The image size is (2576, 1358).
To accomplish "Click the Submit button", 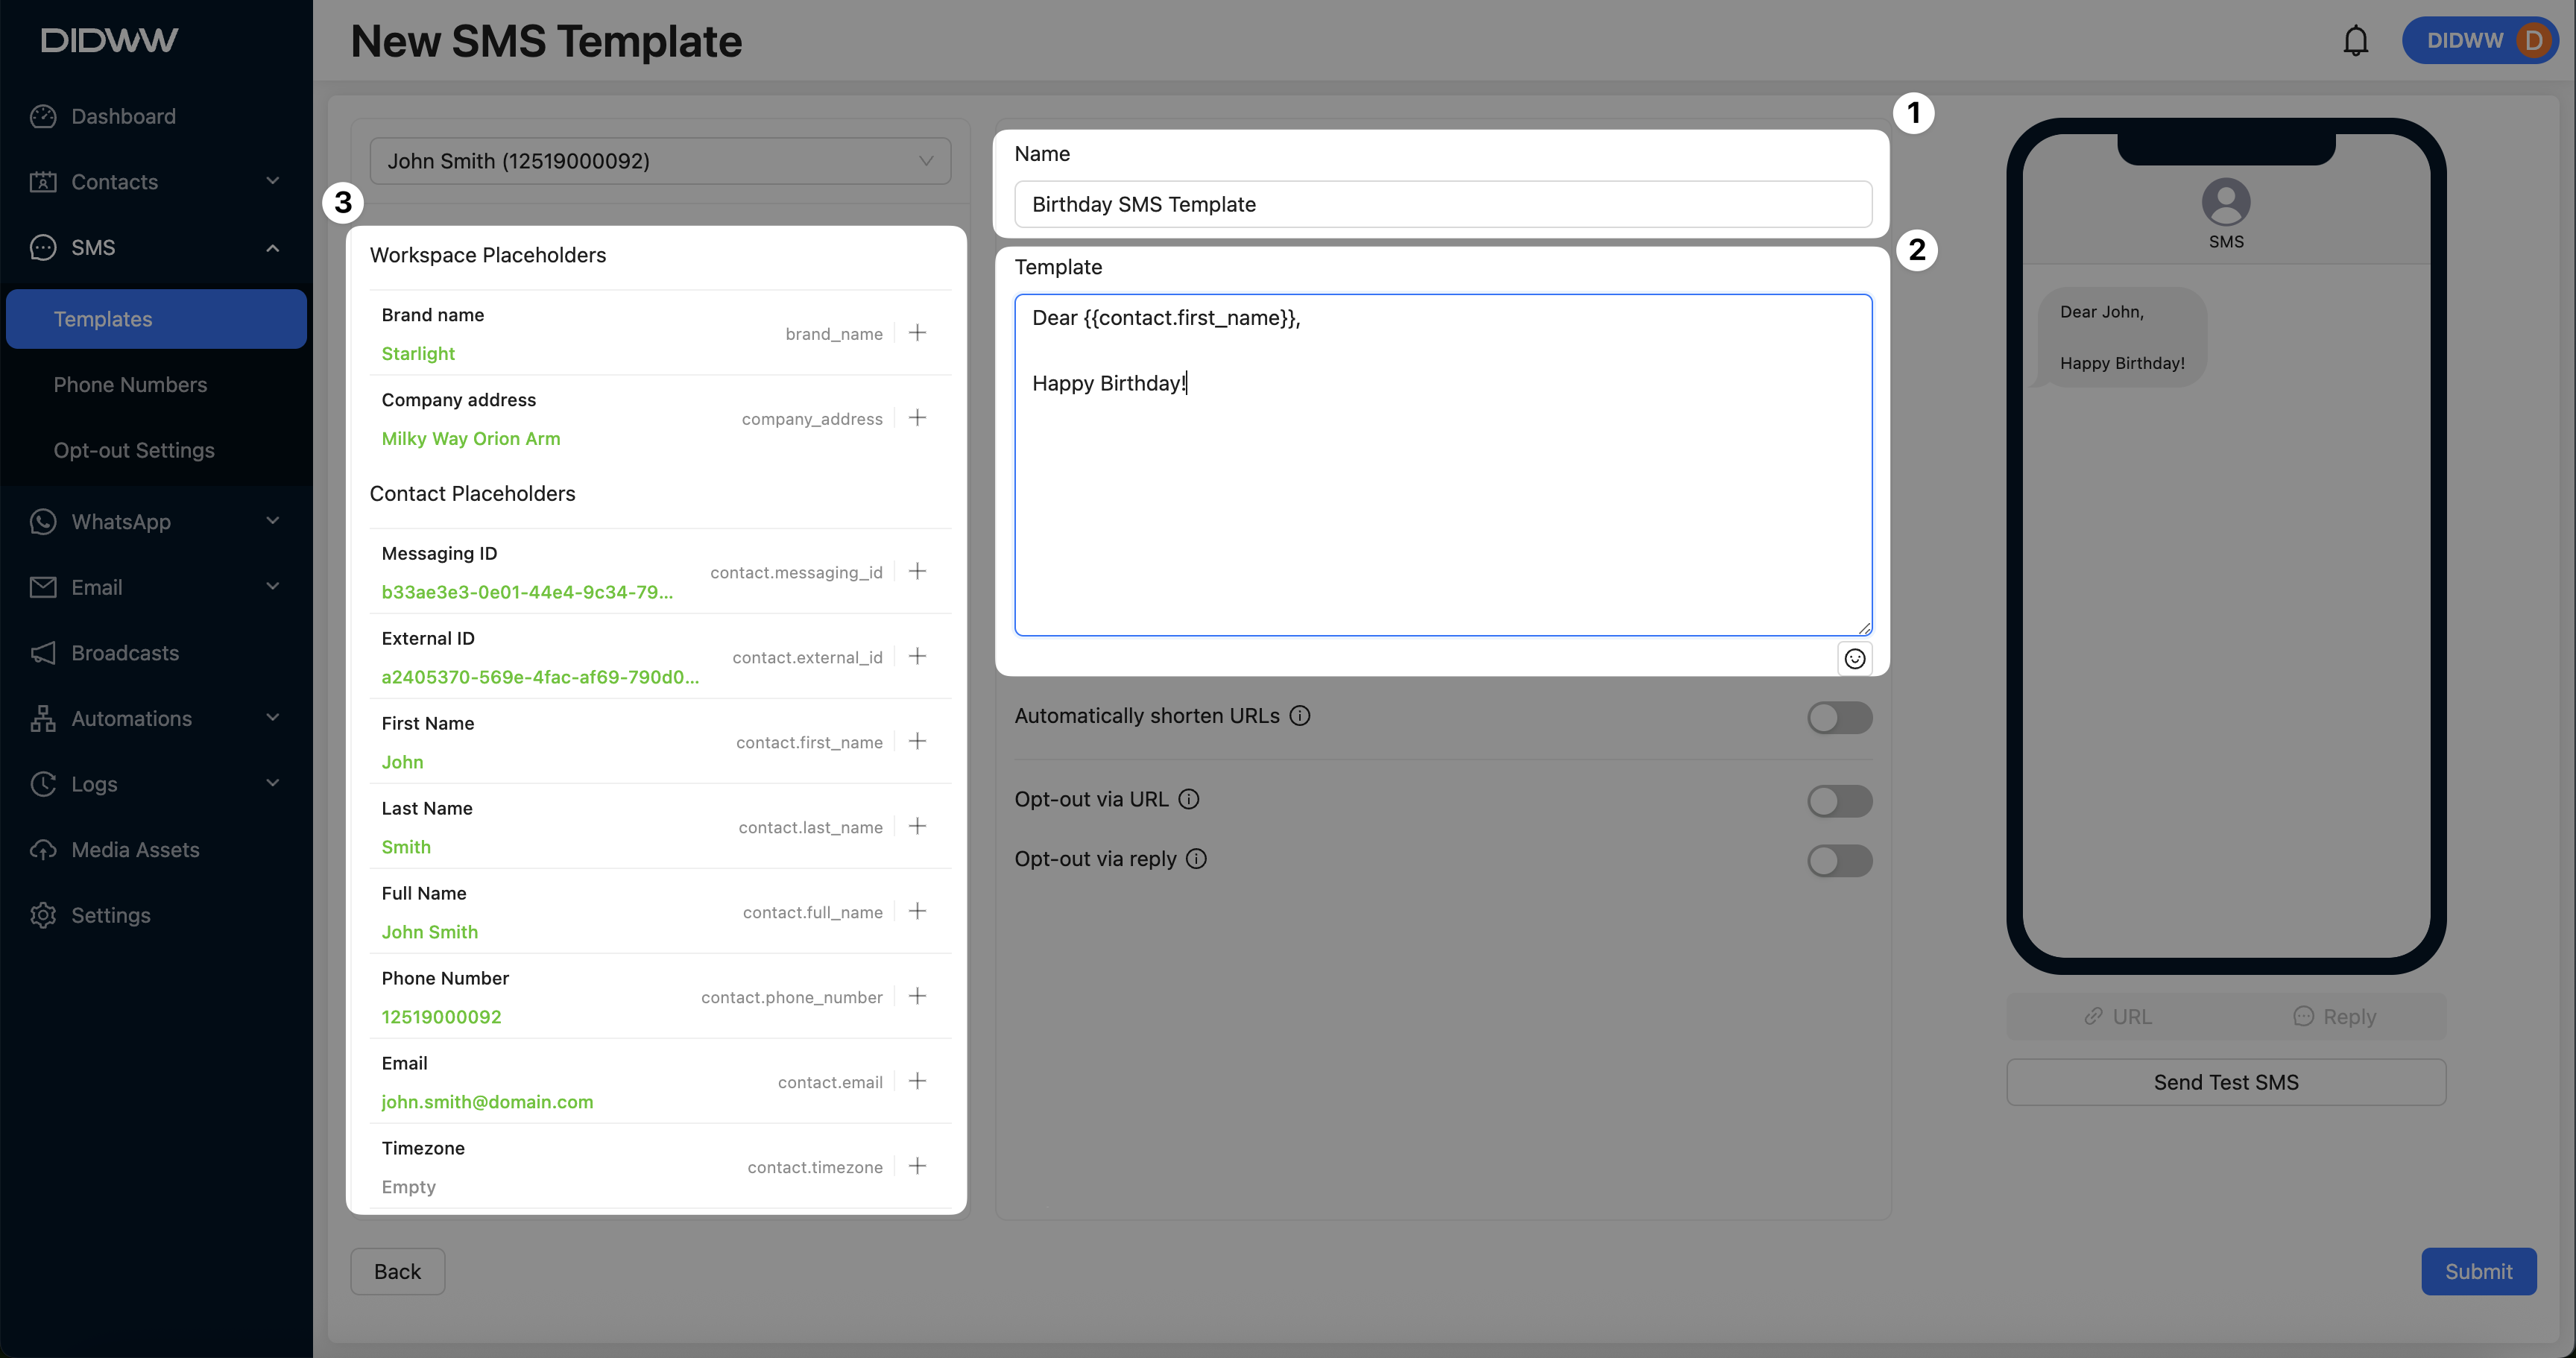I will point(2477,1271).
